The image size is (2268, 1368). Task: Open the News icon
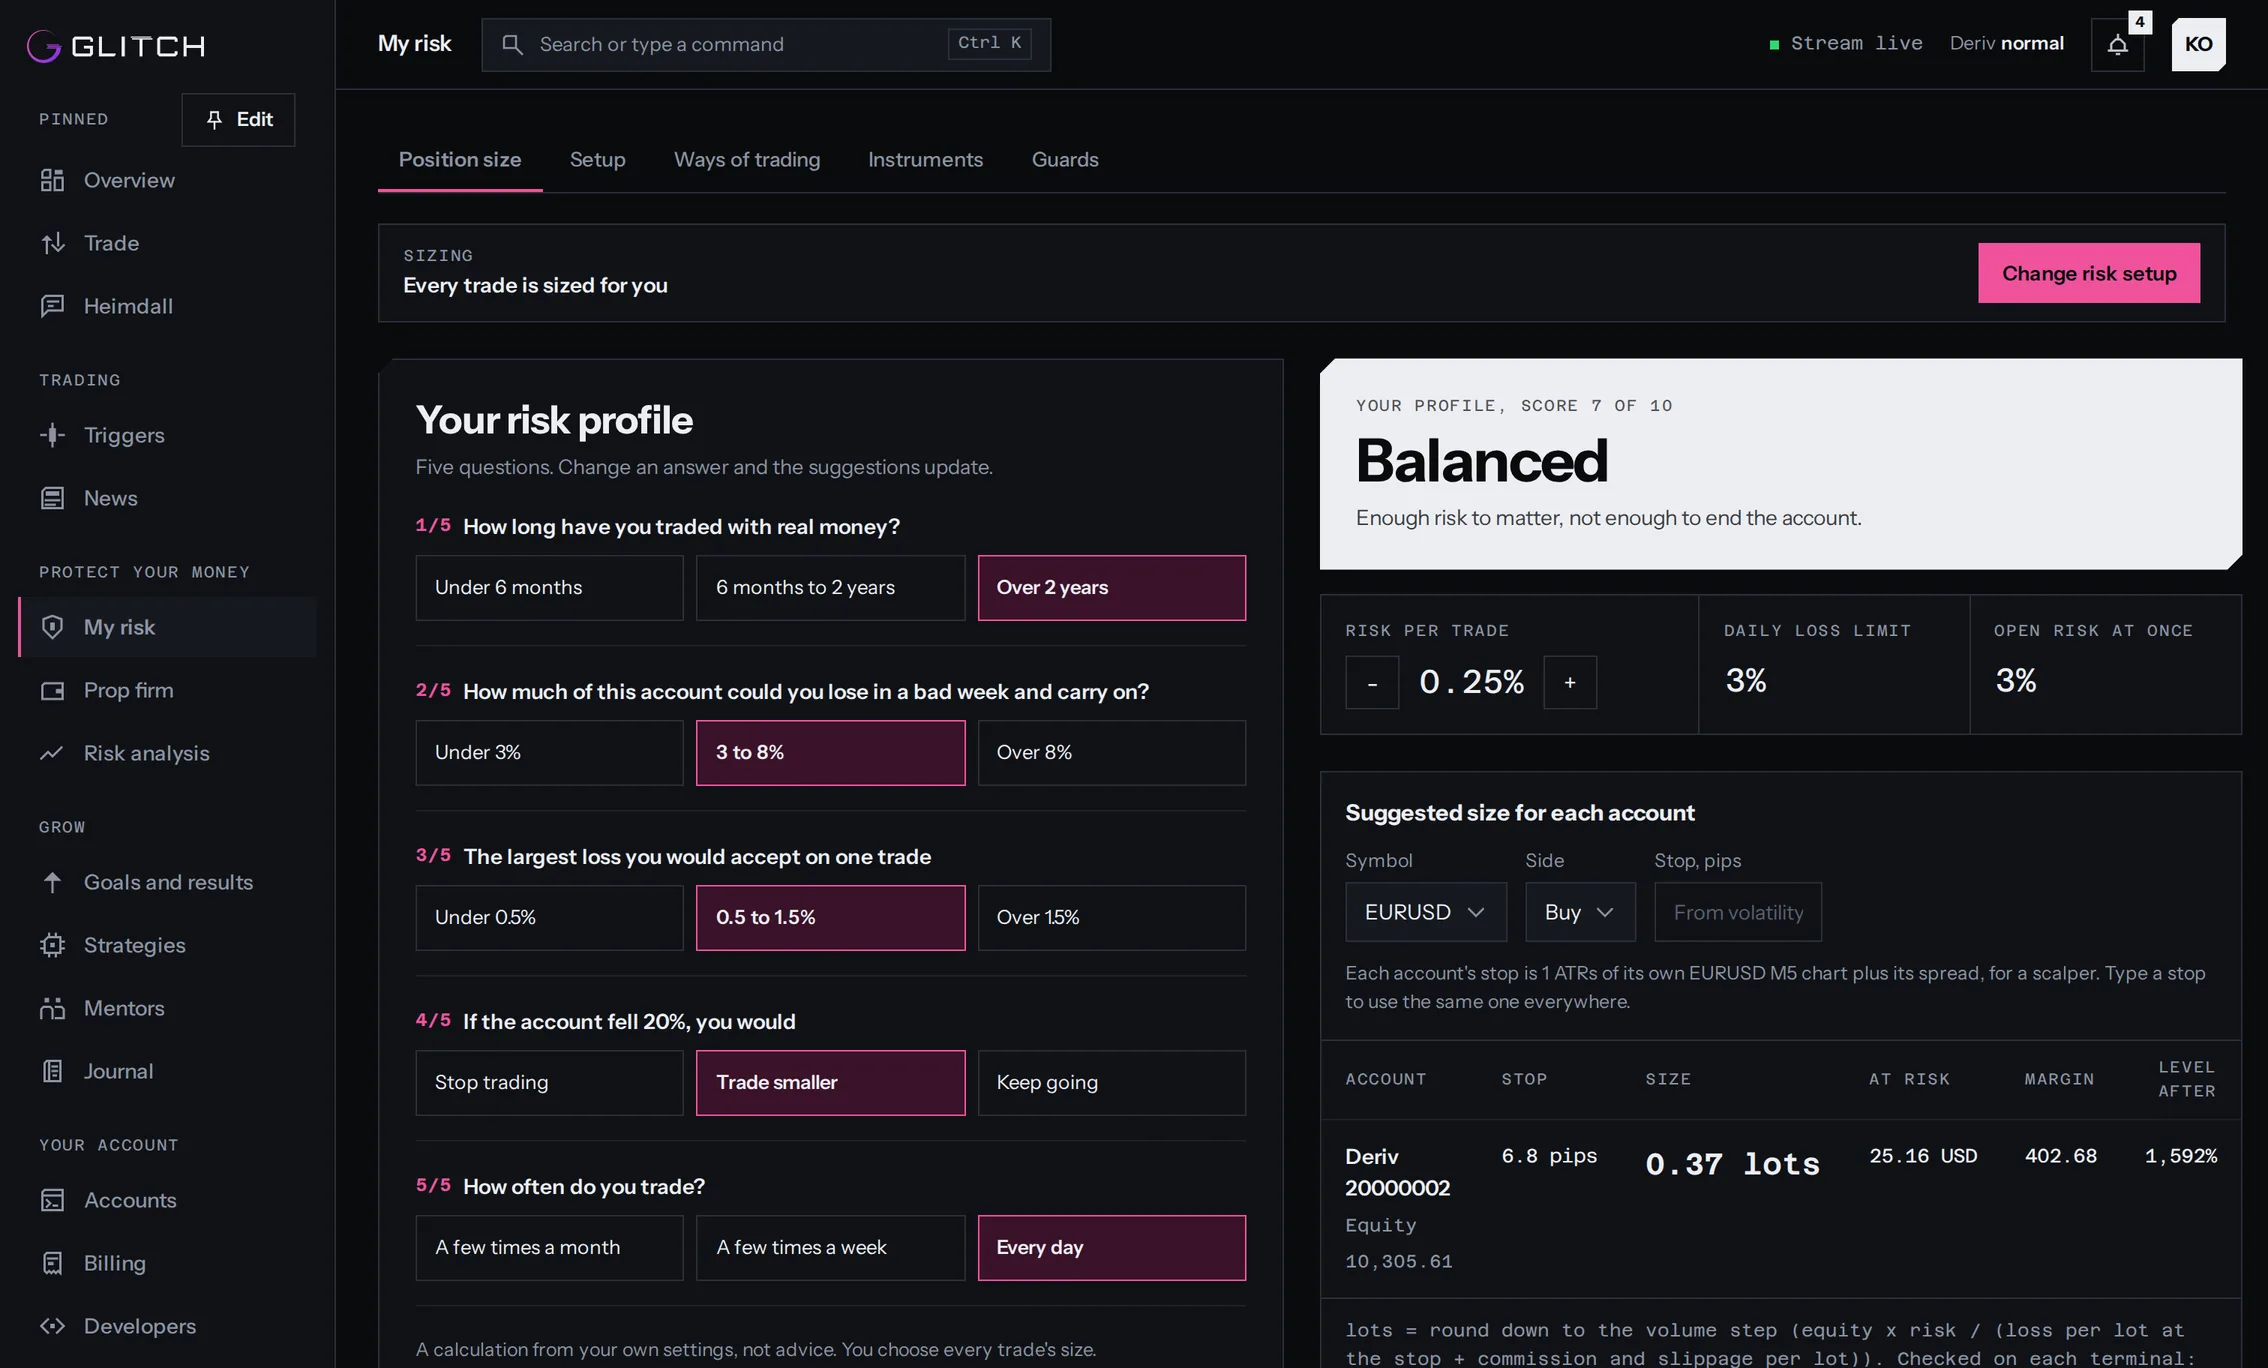coord(52,498)
